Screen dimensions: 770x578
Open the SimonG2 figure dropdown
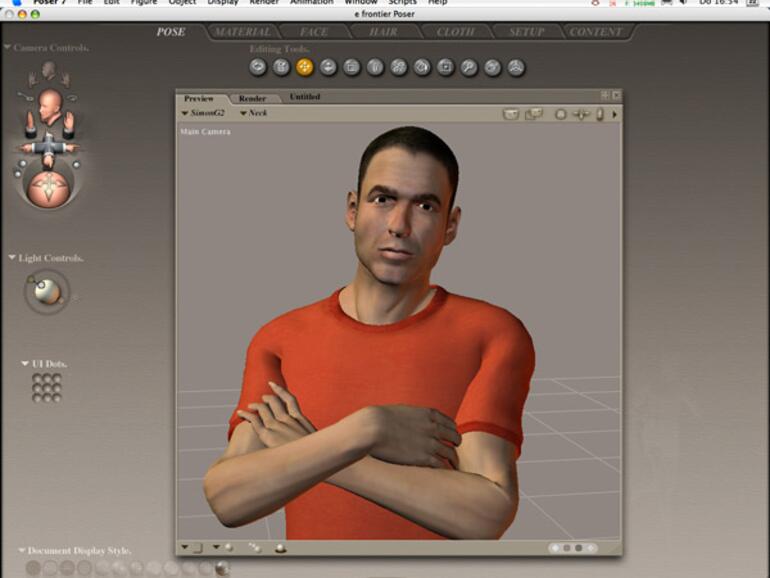(205, 114)
